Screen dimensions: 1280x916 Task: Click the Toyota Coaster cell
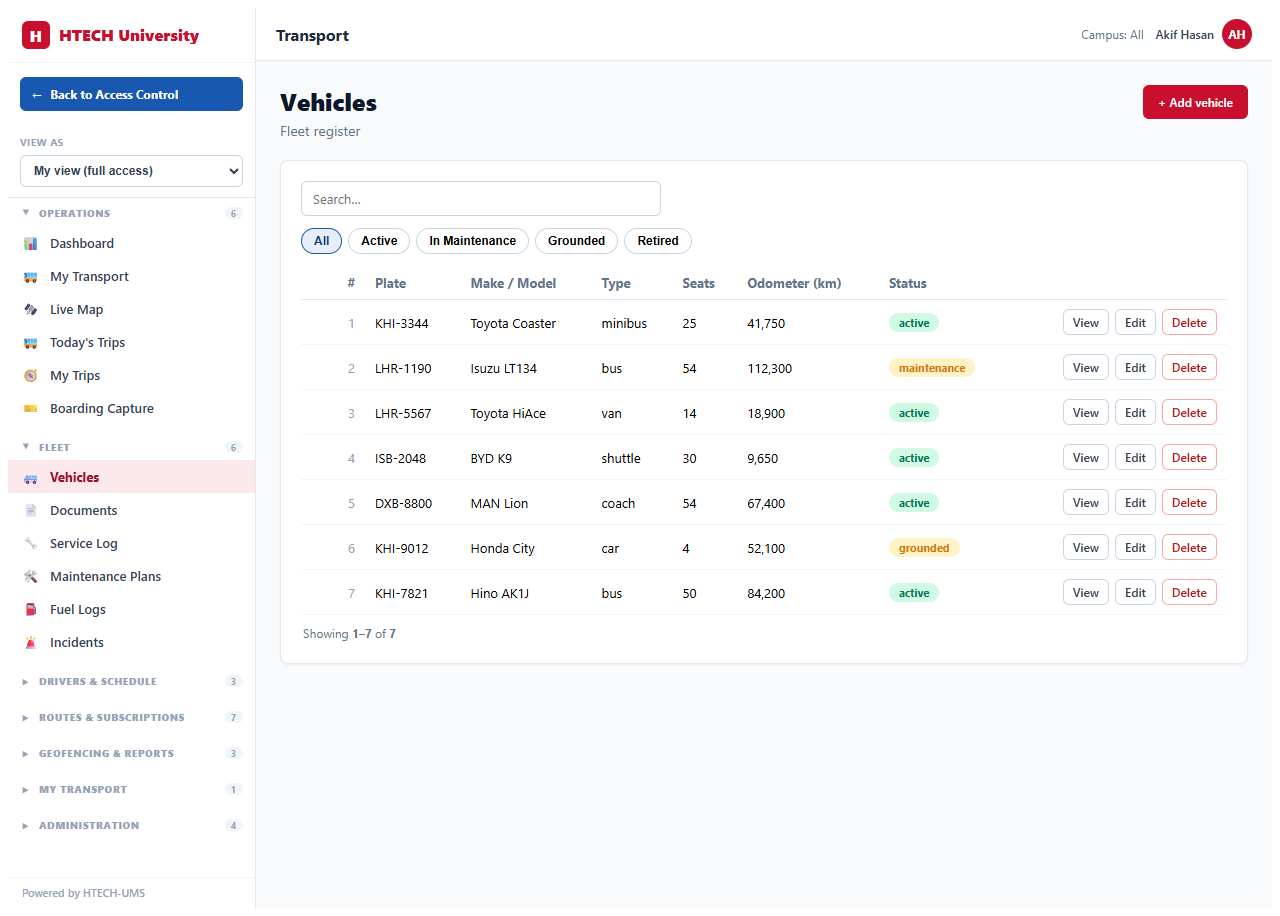click(x=513, y=324)
